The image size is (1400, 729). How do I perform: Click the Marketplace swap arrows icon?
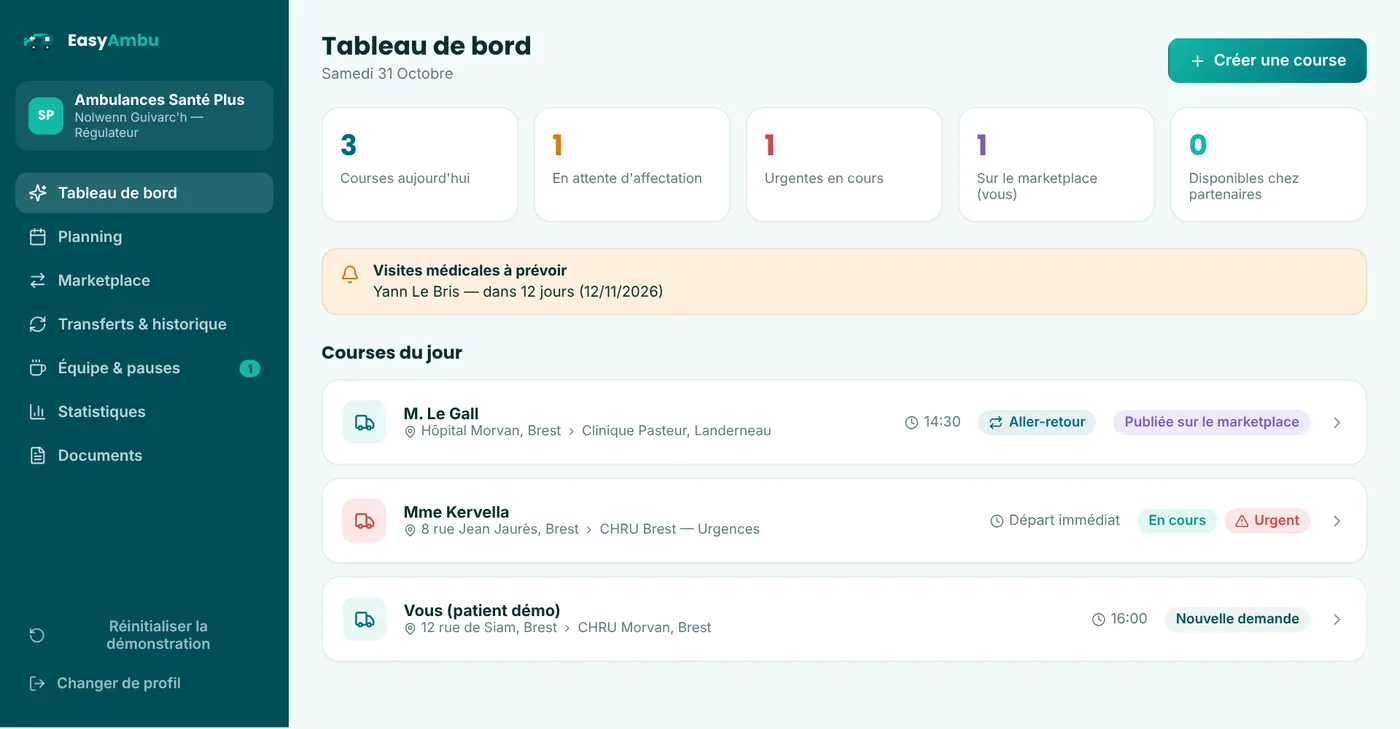38,281
